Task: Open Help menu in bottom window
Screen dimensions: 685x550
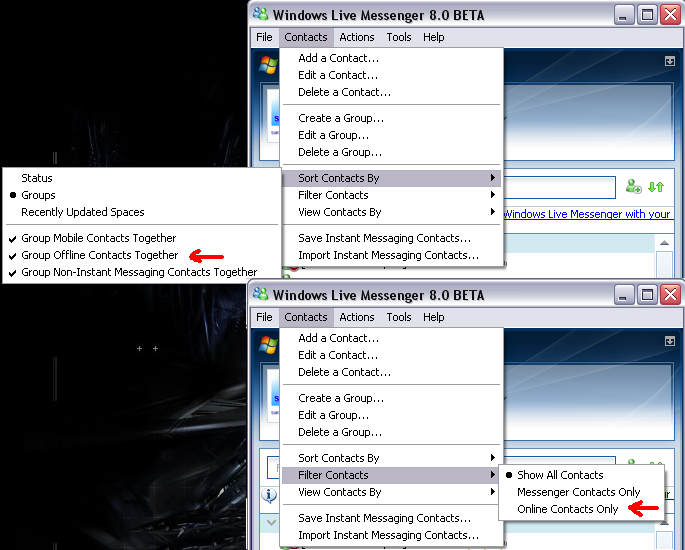Action: pos(433,317)
